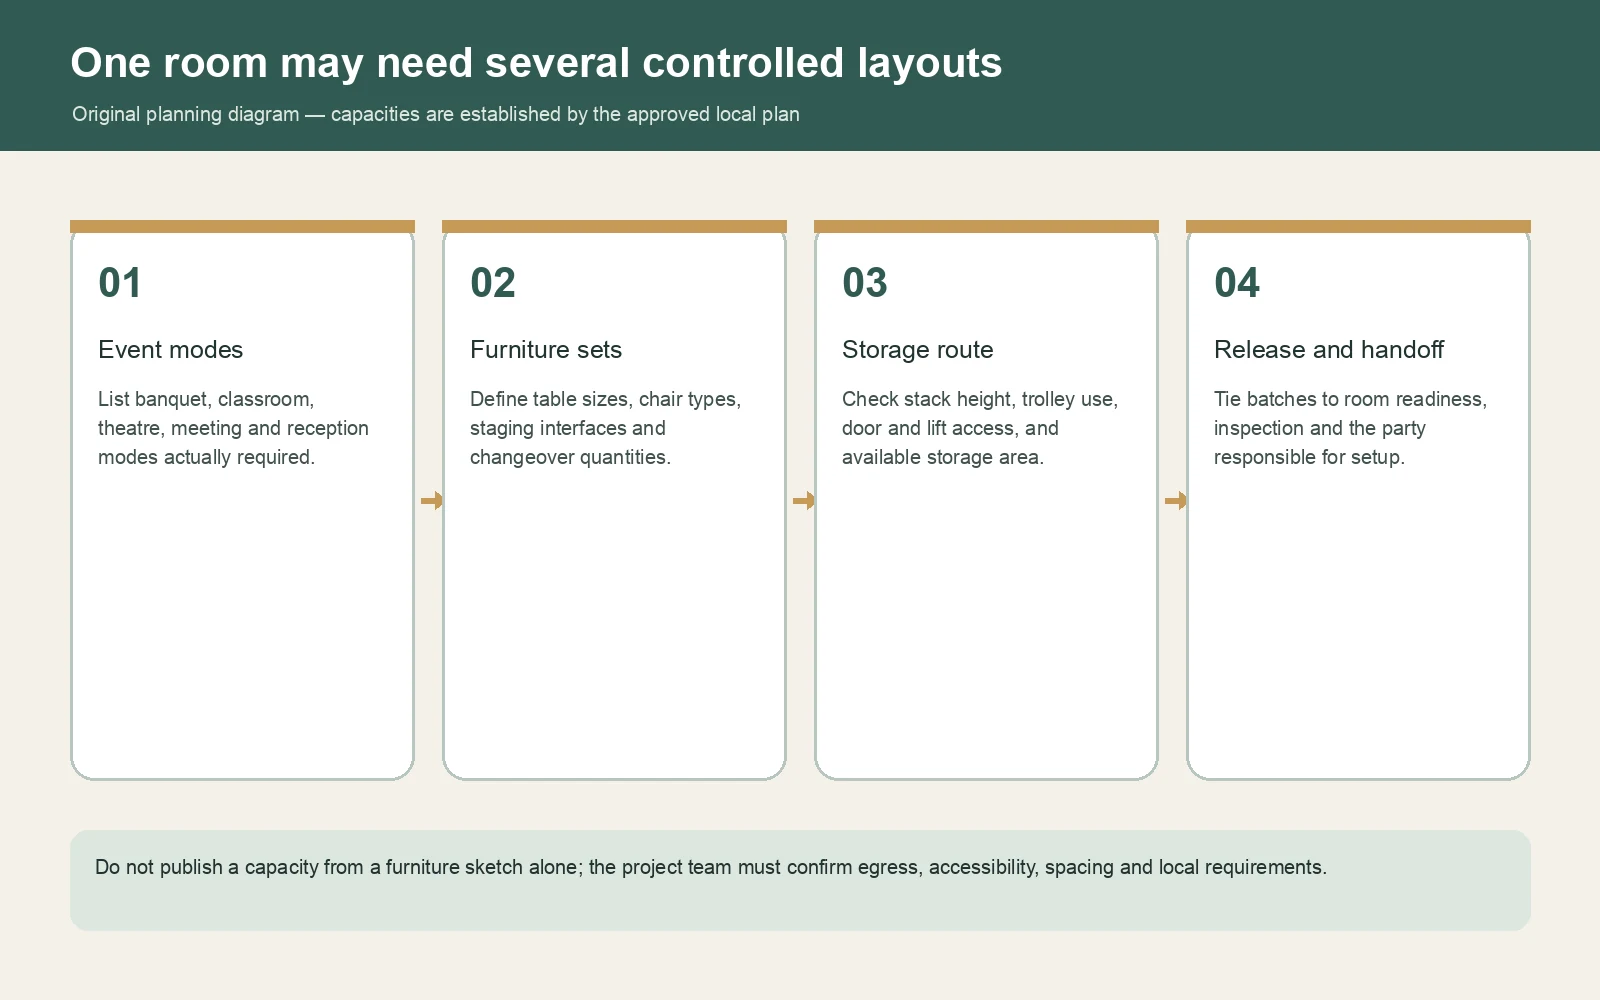Click step number 01
Image resolution: width=1600 pixels, height=1000 pixels.
(120, 283)
